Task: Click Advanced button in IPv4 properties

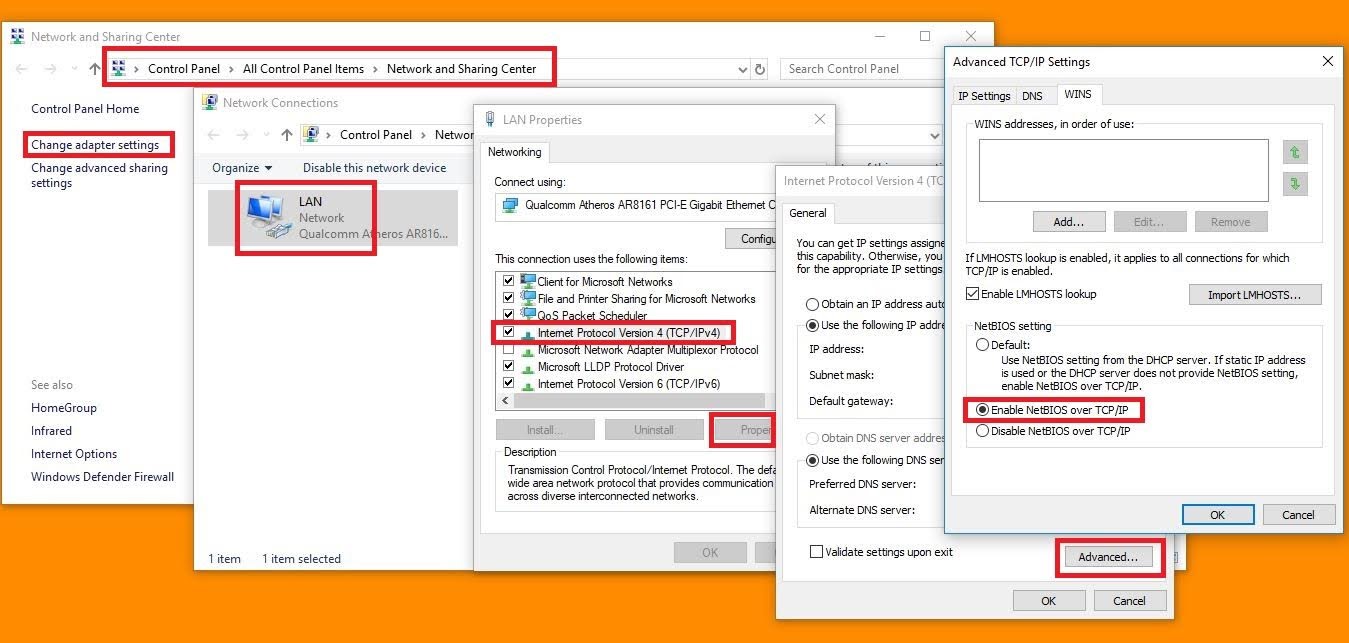Action: click(1108, 557)
